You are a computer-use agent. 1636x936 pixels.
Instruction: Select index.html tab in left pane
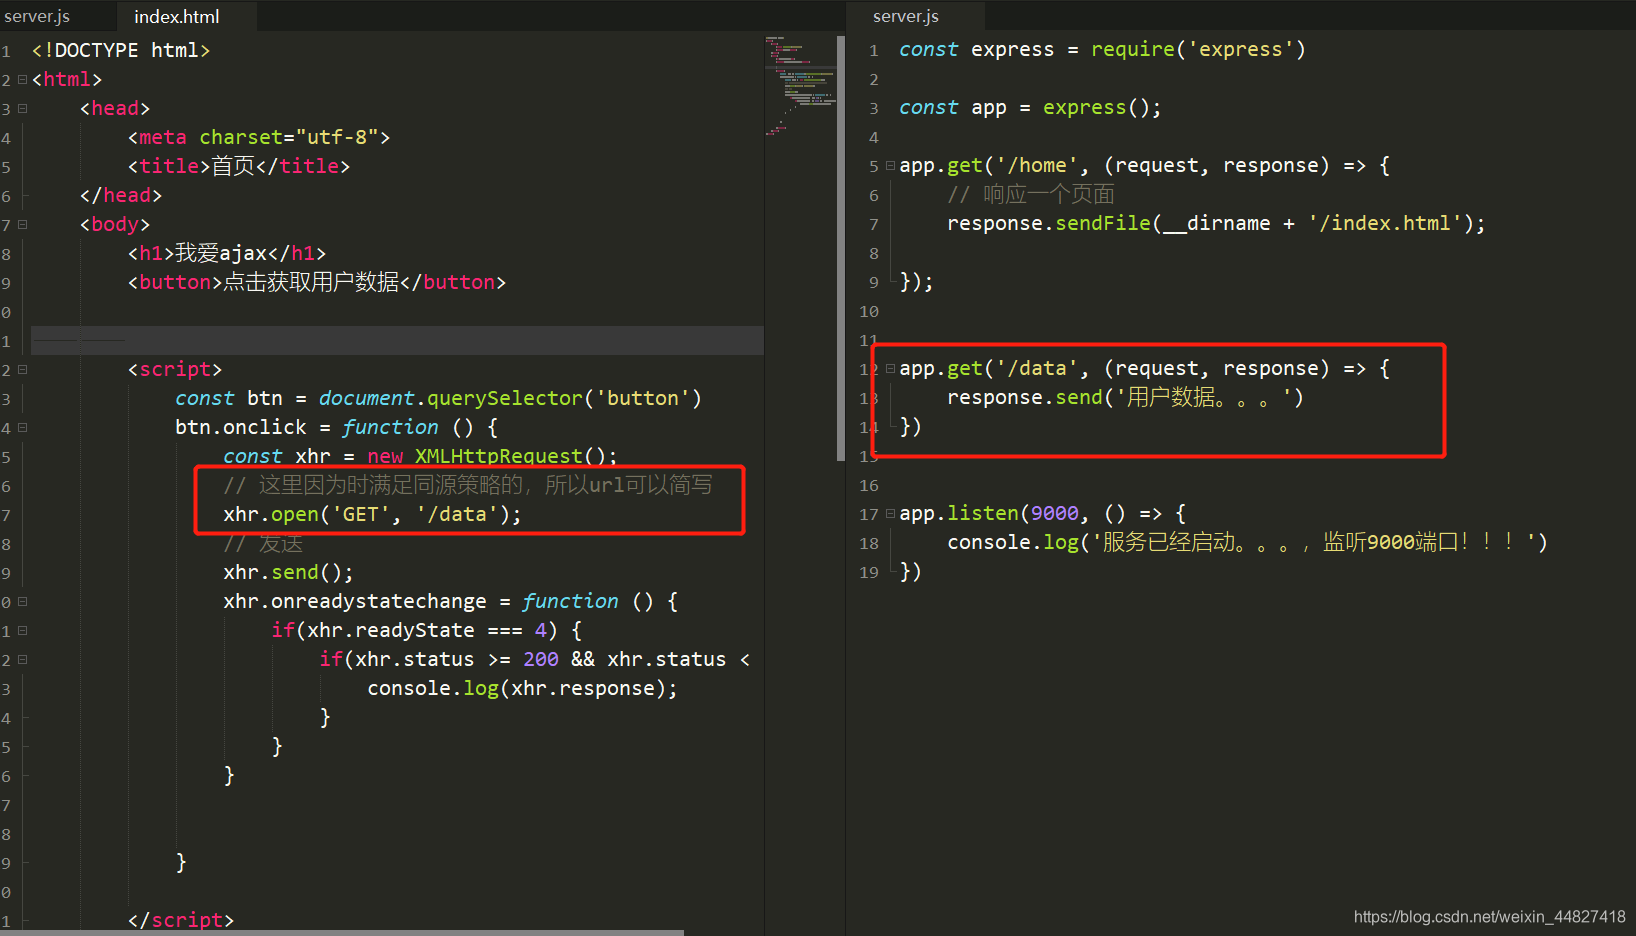177,16
